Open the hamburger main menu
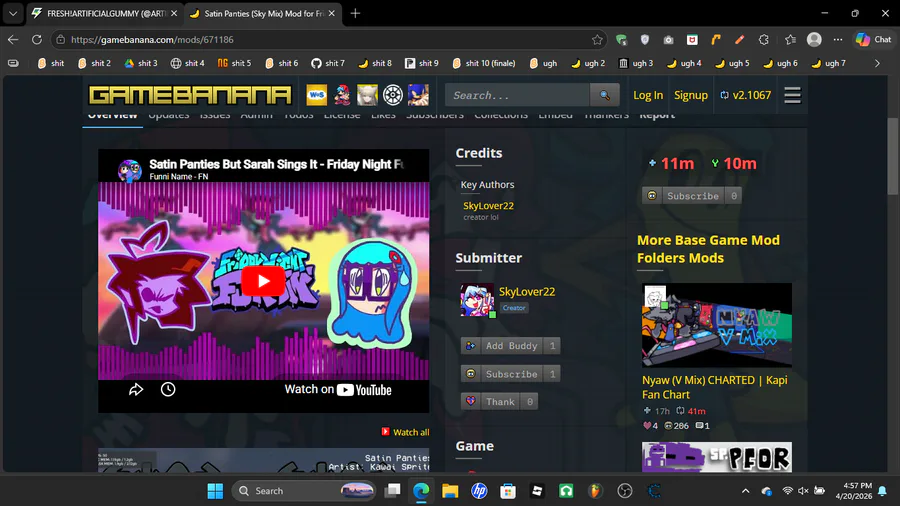Image resolution: width=900 pixels, height=506 pixels. point(792,95)
